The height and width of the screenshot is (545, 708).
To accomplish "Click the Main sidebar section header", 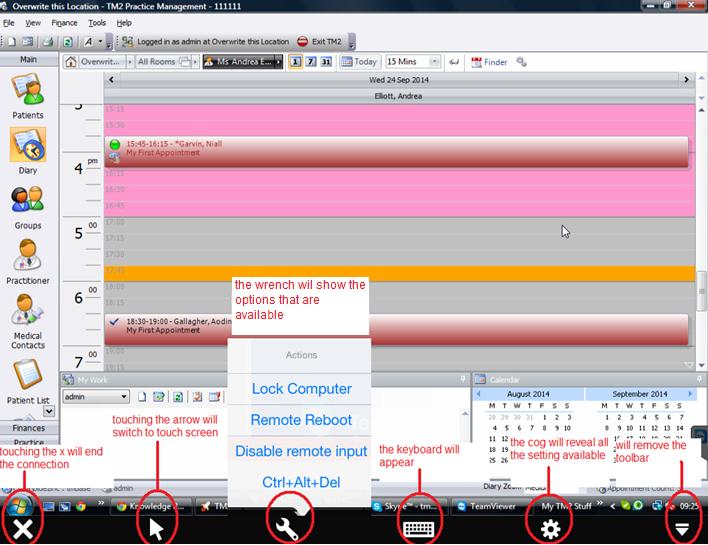I will pyautogui.click(x=29, y=60).
